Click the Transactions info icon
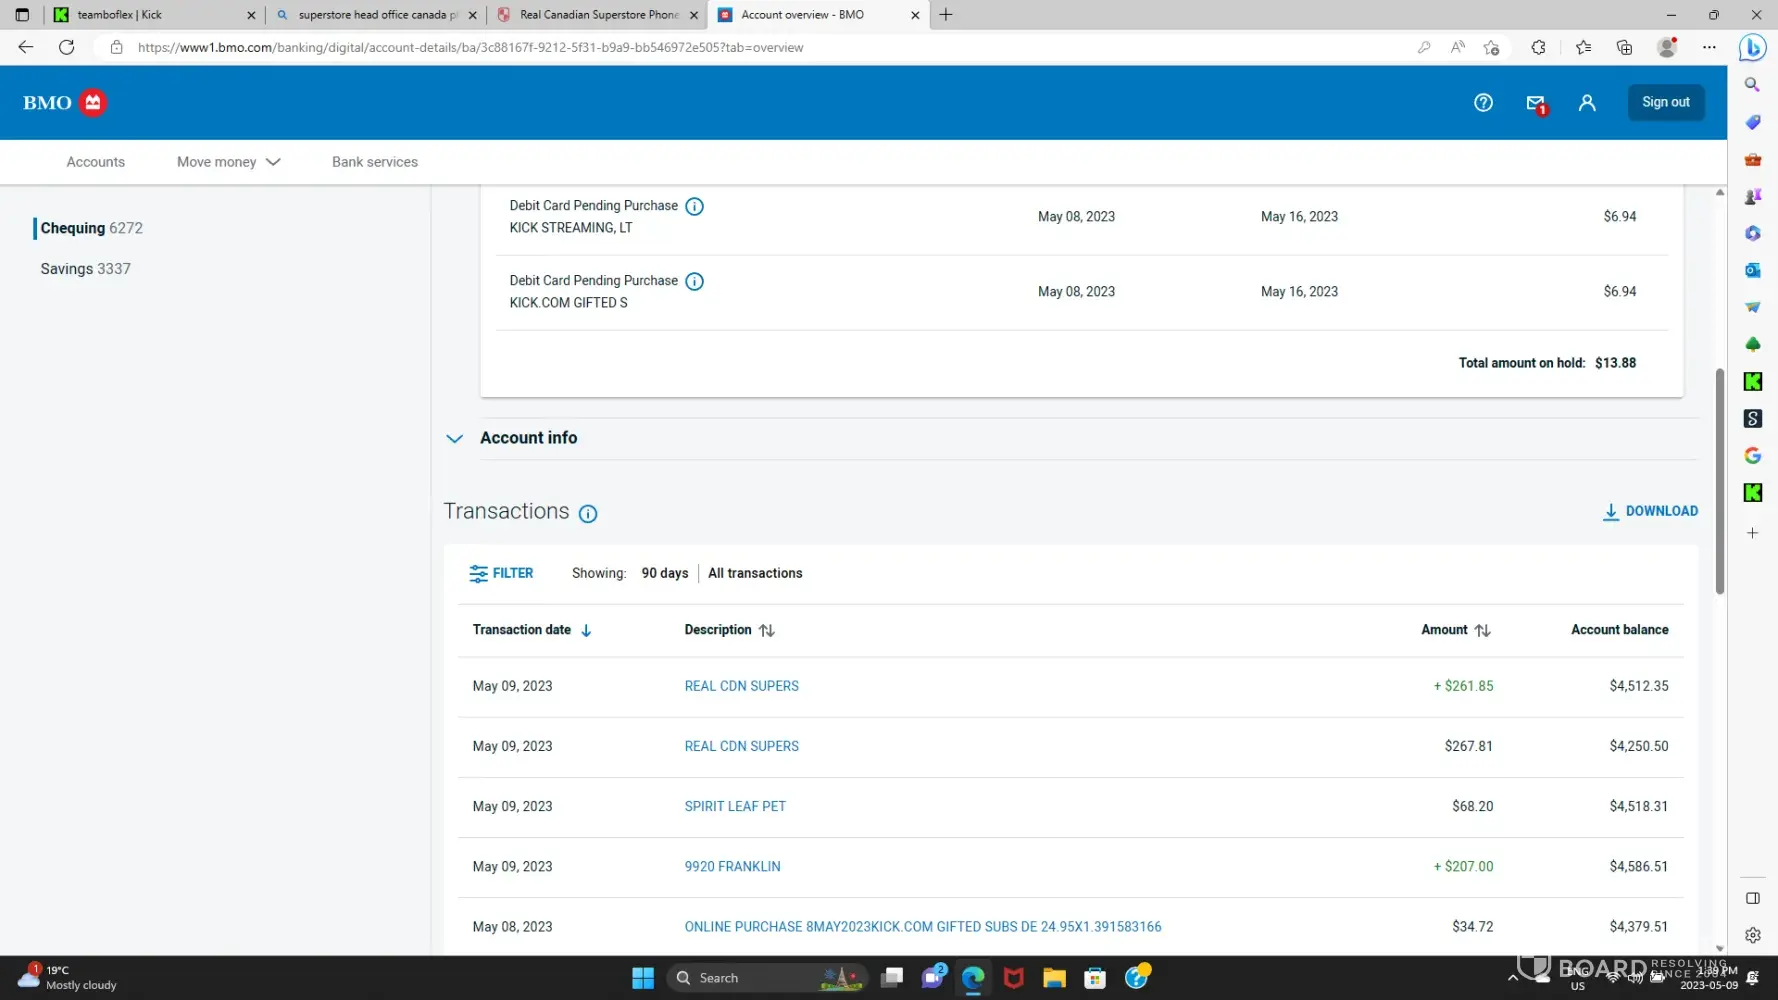The height and width of the screenshot is (1000, 1778). pyautogui.click(x=588, y=513)
